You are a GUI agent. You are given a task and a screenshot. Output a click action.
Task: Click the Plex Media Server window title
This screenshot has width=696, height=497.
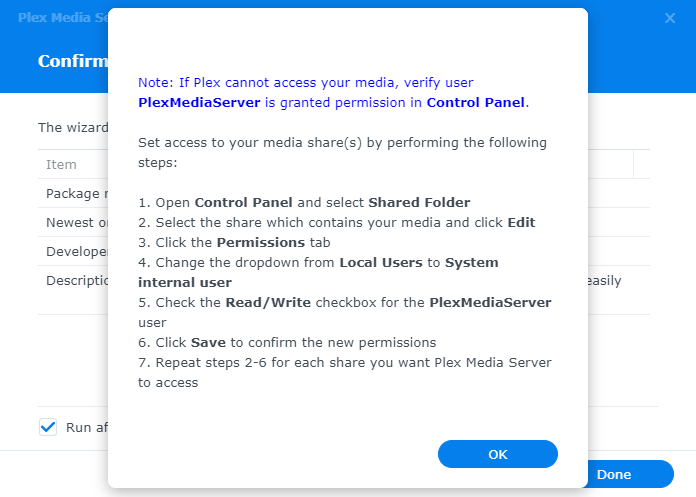[63, 17]
